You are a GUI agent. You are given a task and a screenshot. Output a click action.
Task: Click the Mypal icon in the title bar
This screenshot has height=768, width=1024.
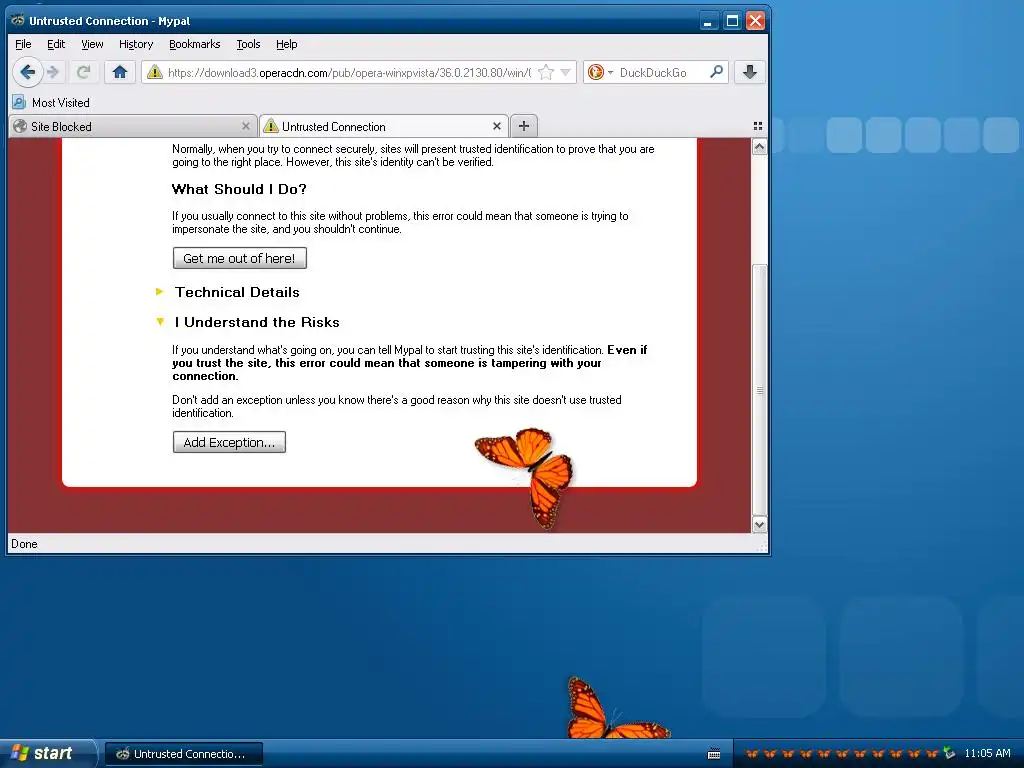(x=18, y=20)
